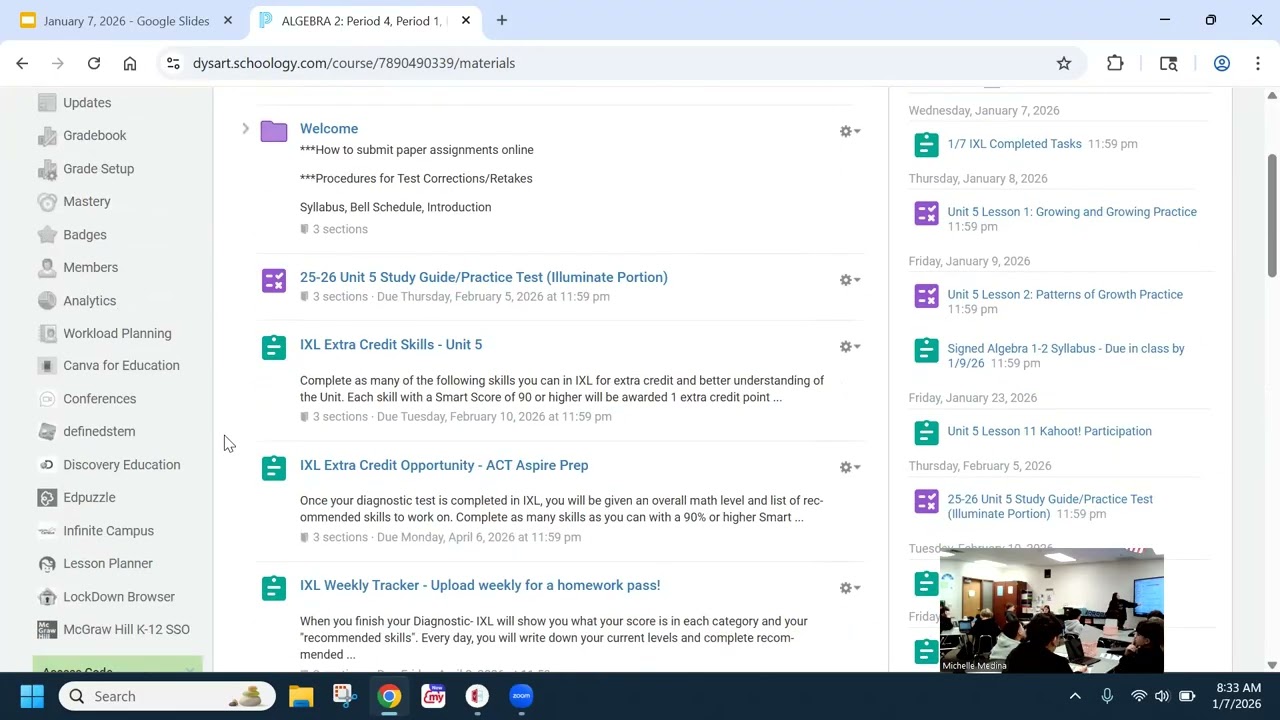Switch to the January 7, 2026 Google Slides tab
This screenshot has width=1280, height=720.
pyautogui.click(x=126, y=20)
